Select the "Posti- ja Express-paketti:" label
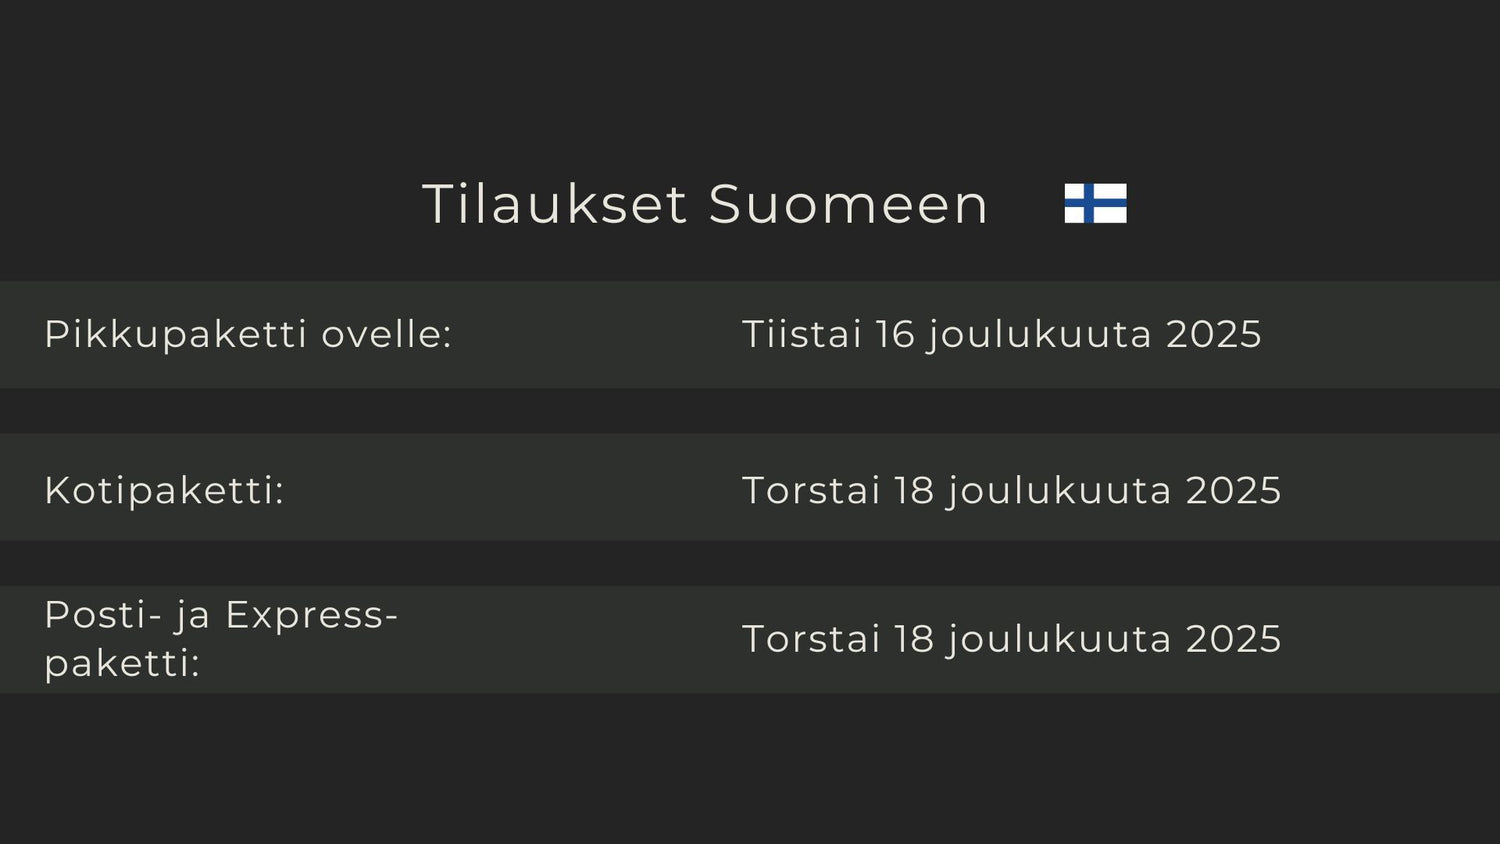This screenshot has height=844, width=1500. (221, 638)
